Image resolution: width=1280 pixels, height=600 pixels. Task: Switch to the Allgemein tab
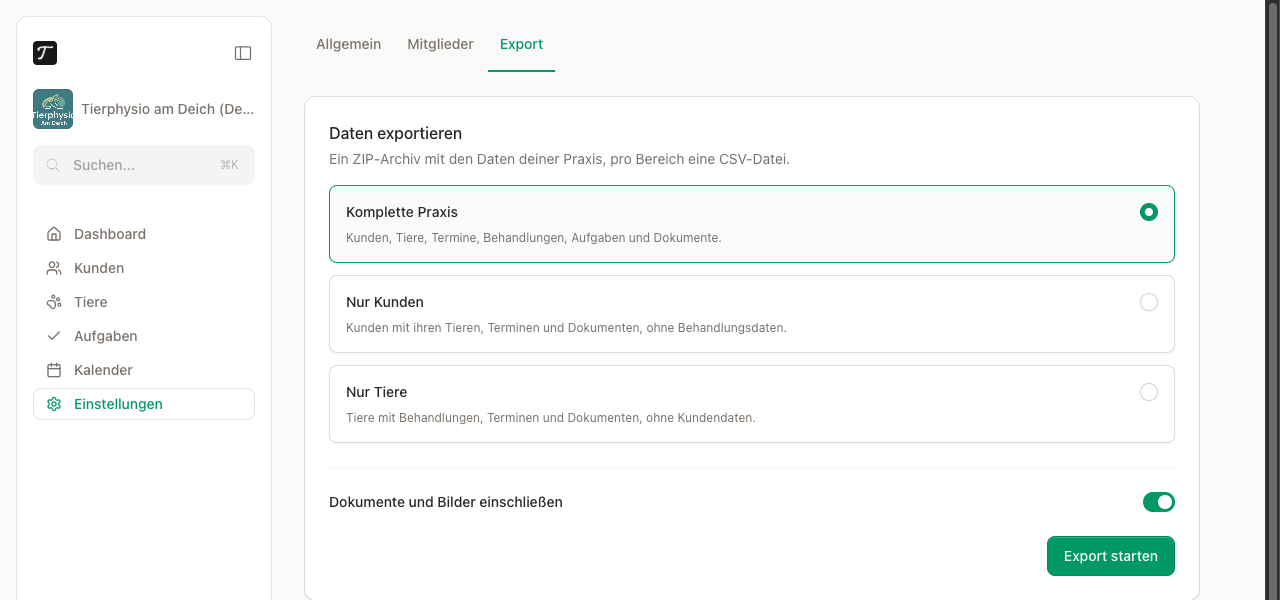[x=348, y=44]
